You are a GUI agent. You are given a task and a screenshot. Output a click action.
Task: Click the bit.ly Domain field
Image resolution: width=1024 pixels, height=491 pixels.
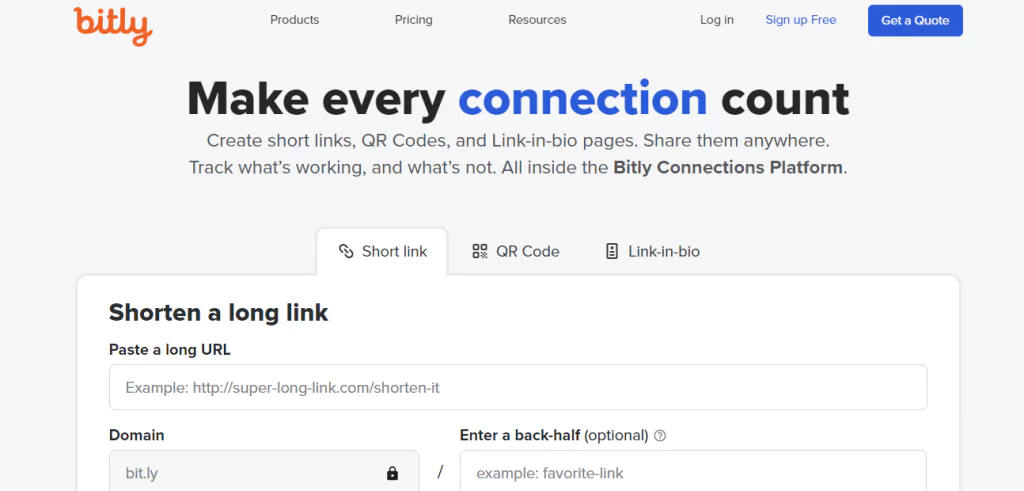tap(264, 473)
